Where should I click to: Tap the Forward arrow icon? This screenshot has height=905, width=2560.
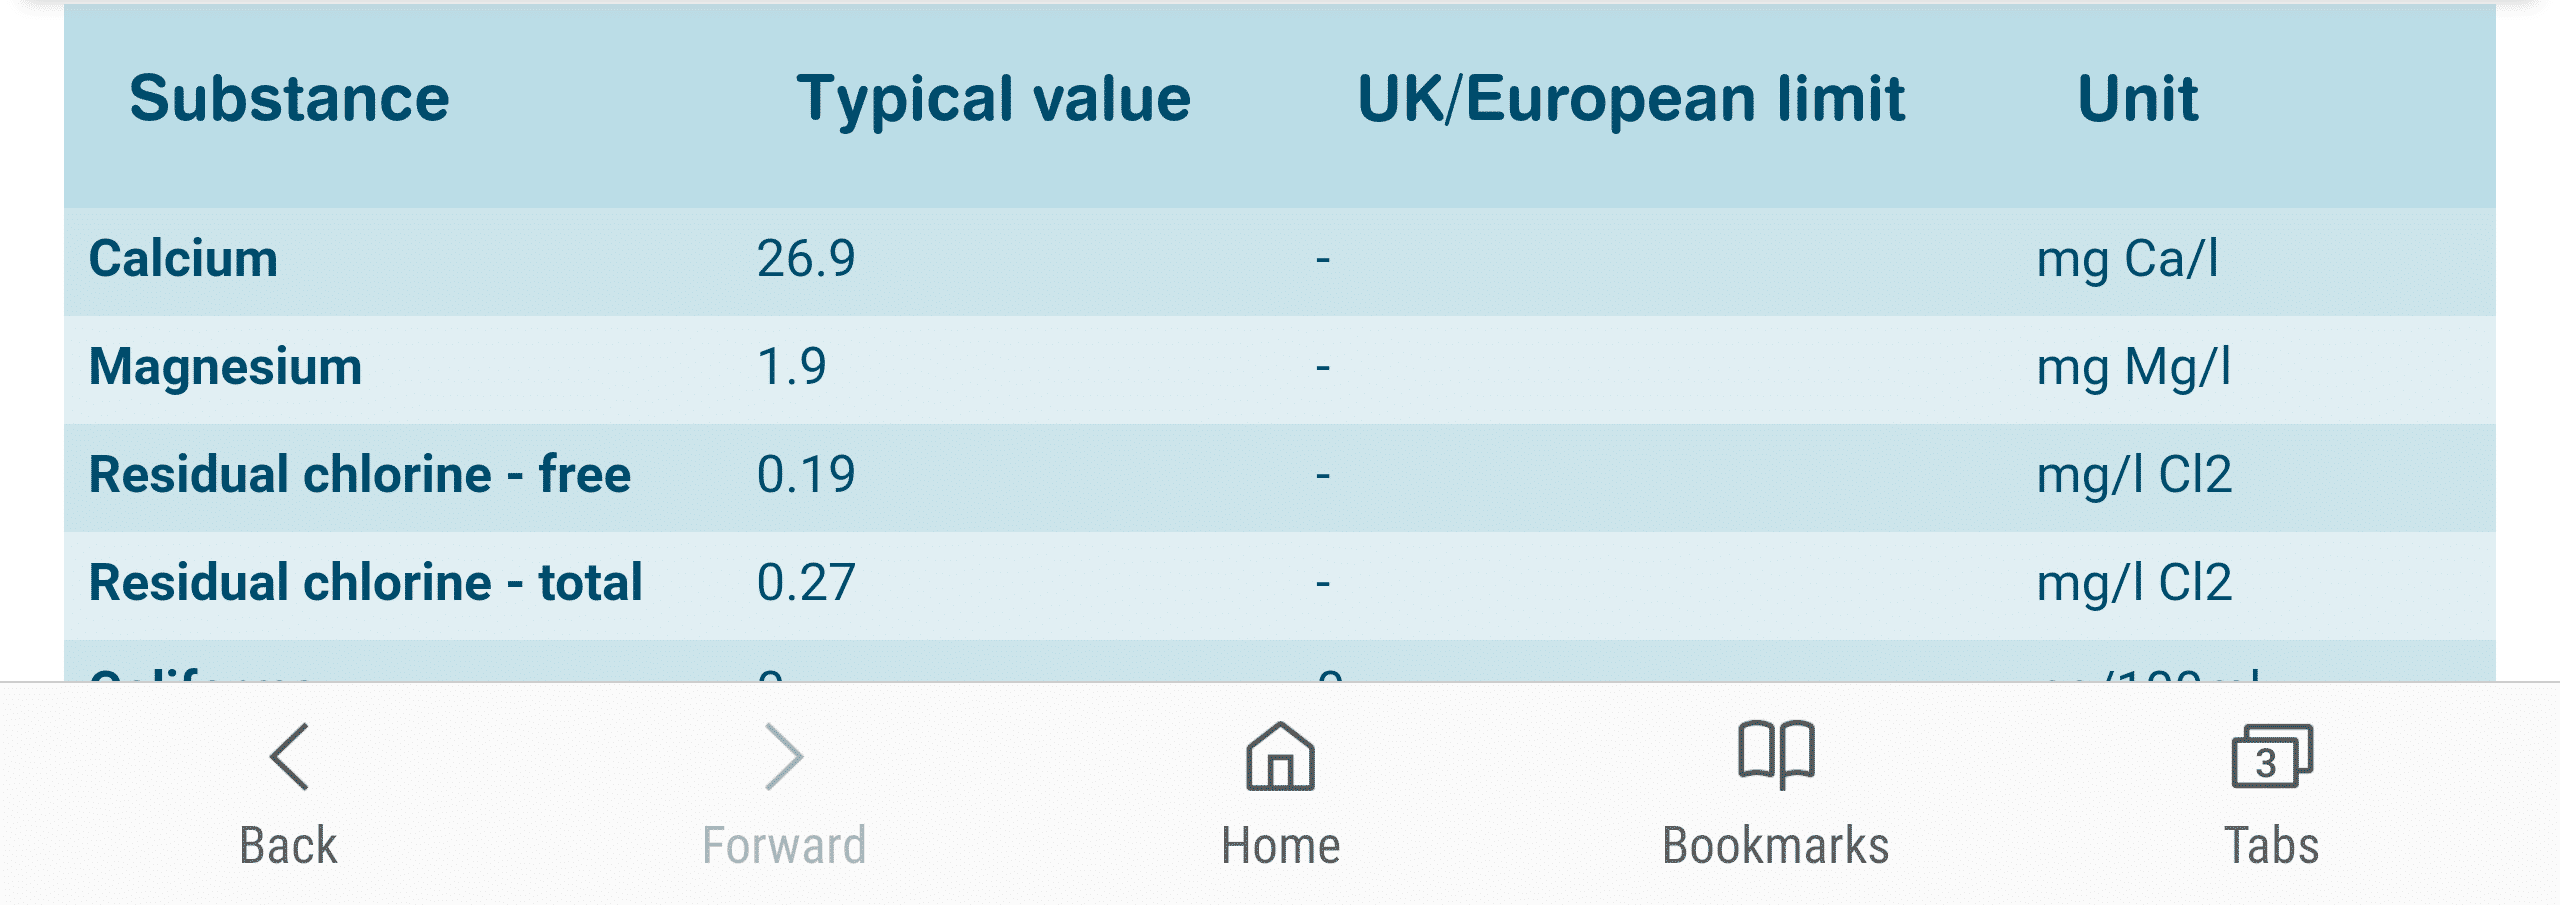pos(784,757)
